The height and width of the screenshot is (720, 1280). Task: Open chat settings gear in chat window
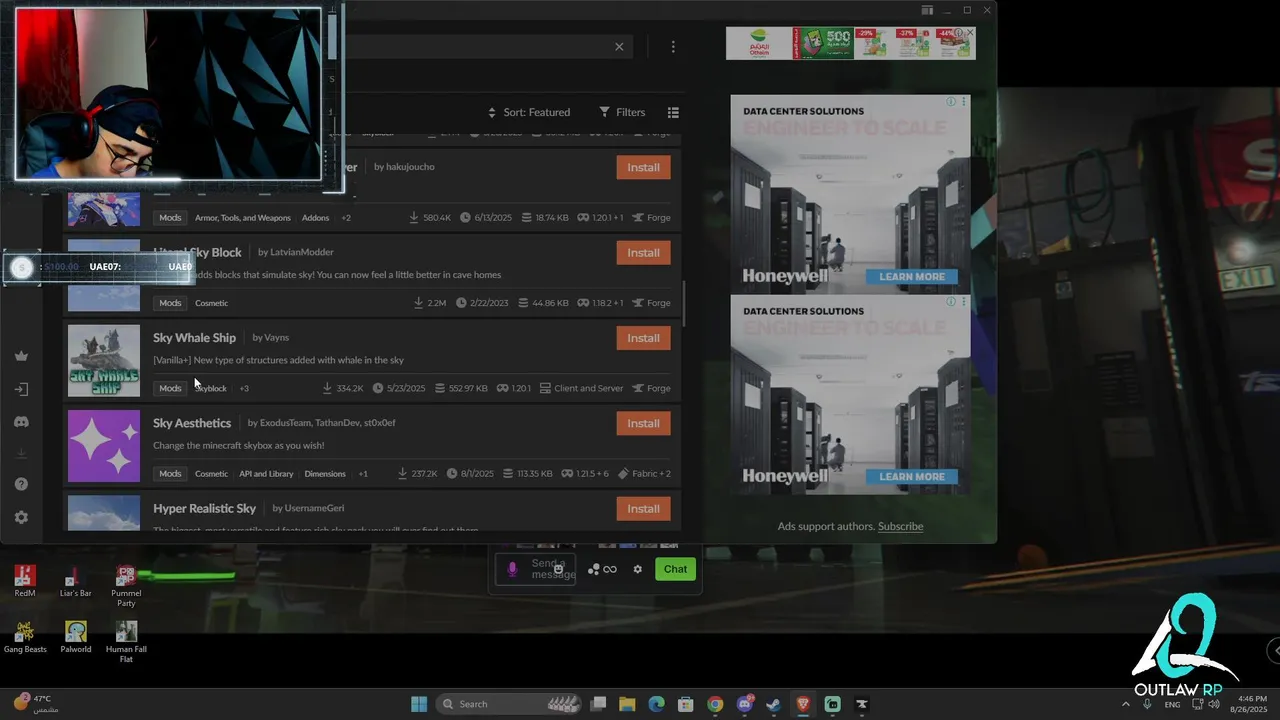637,569
